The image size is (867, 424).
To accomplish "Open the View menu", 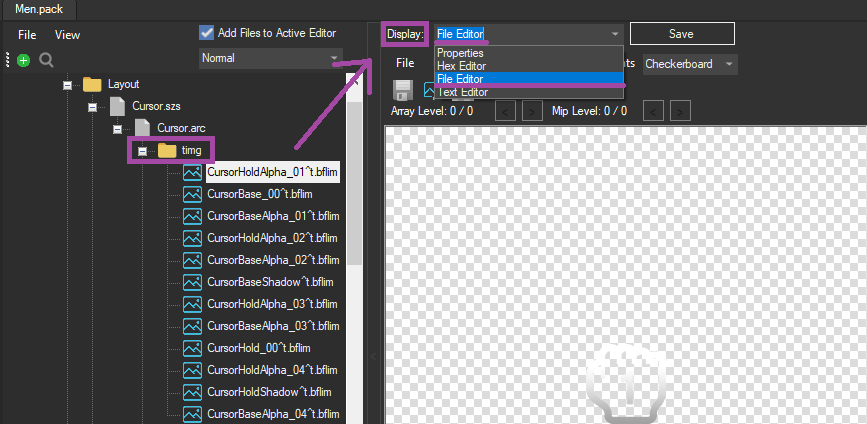I will pyautogui.click(x=68, y=35).
